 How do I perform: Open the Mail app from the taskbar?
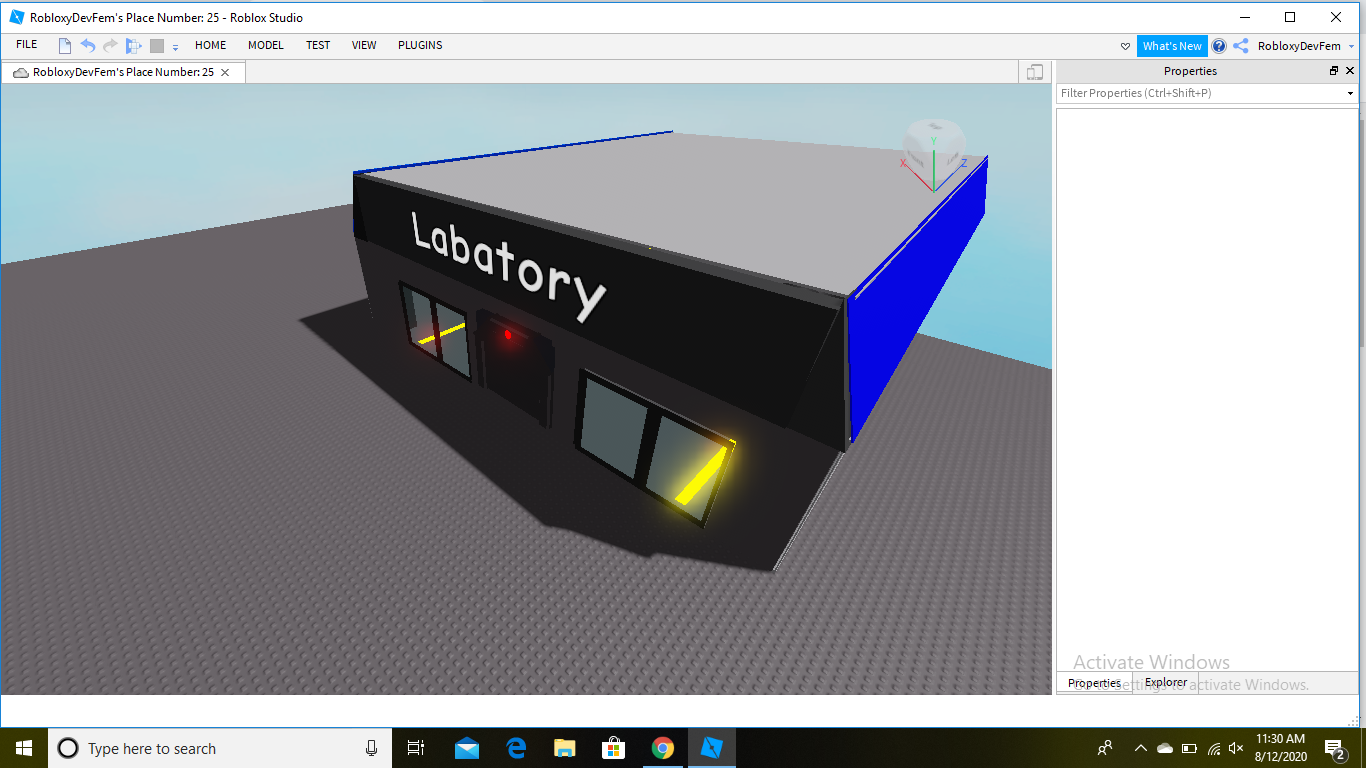tap(466, 748)
